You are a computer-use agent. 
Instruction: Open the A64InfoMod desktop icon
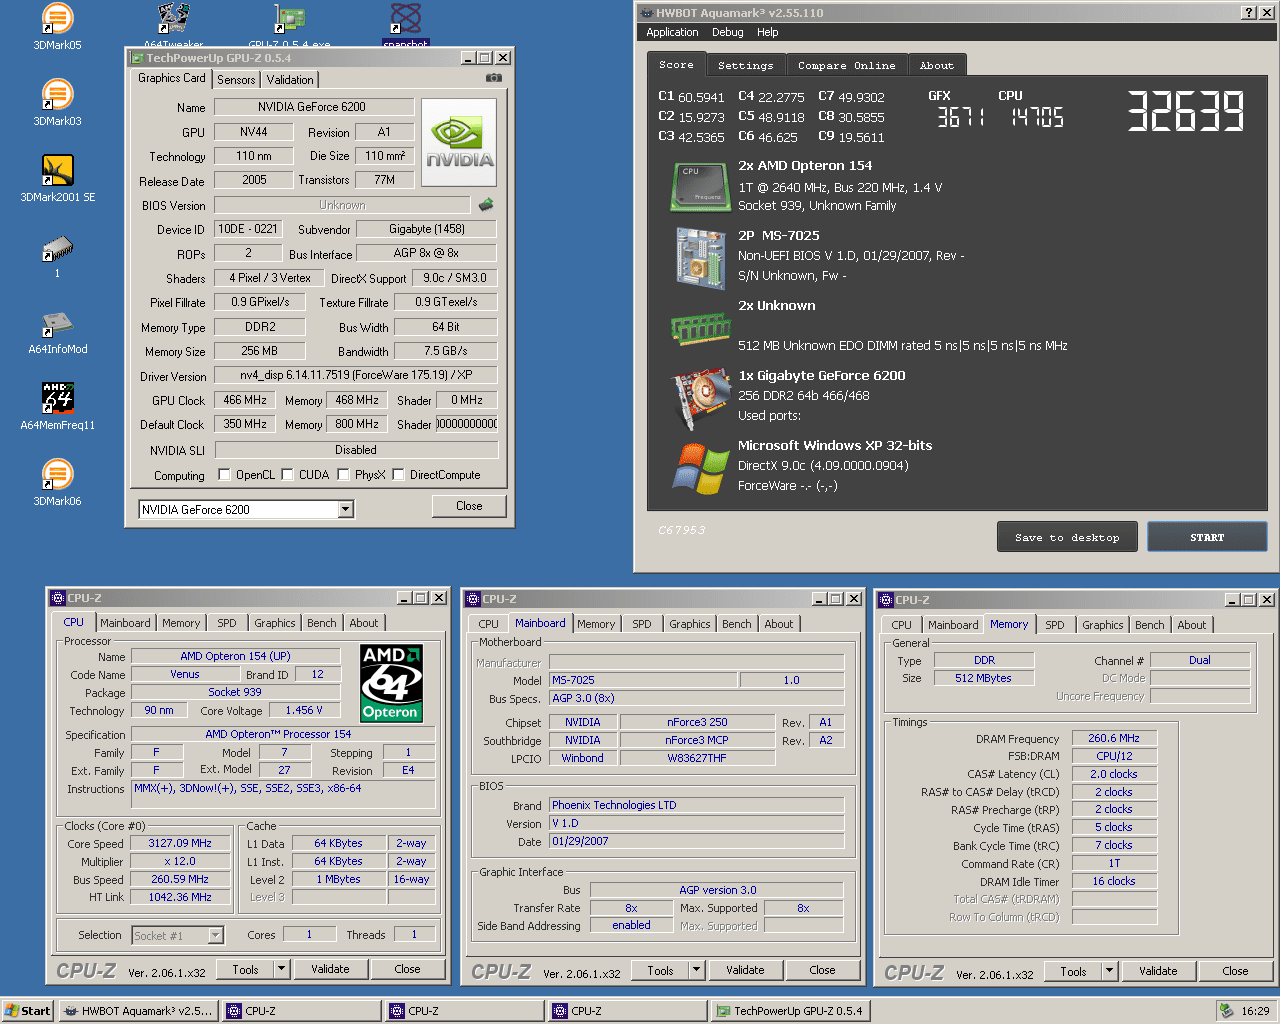point(57,330)
